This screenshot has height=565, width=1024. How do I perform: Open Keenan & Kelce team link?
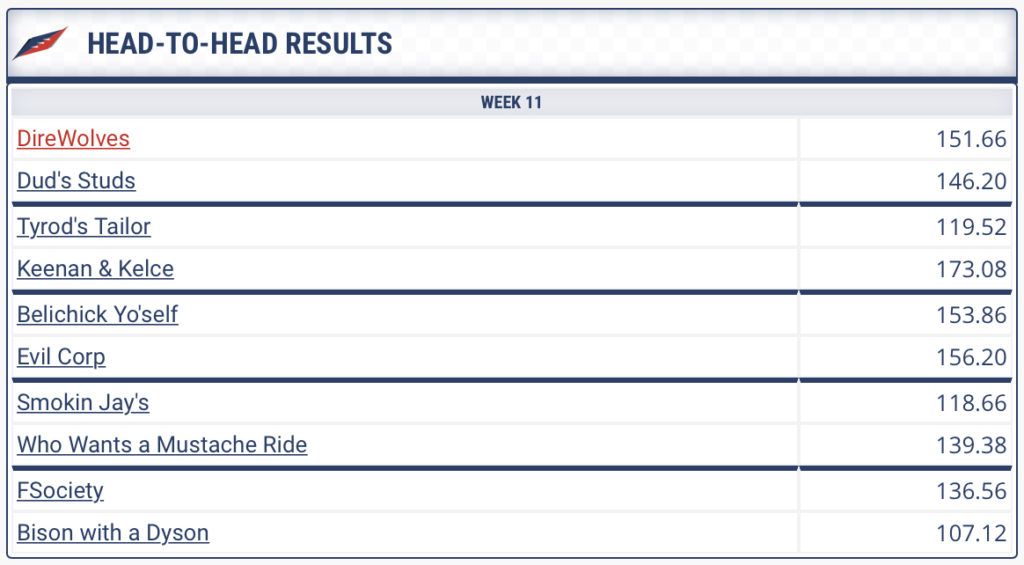(x=95, y=269)
